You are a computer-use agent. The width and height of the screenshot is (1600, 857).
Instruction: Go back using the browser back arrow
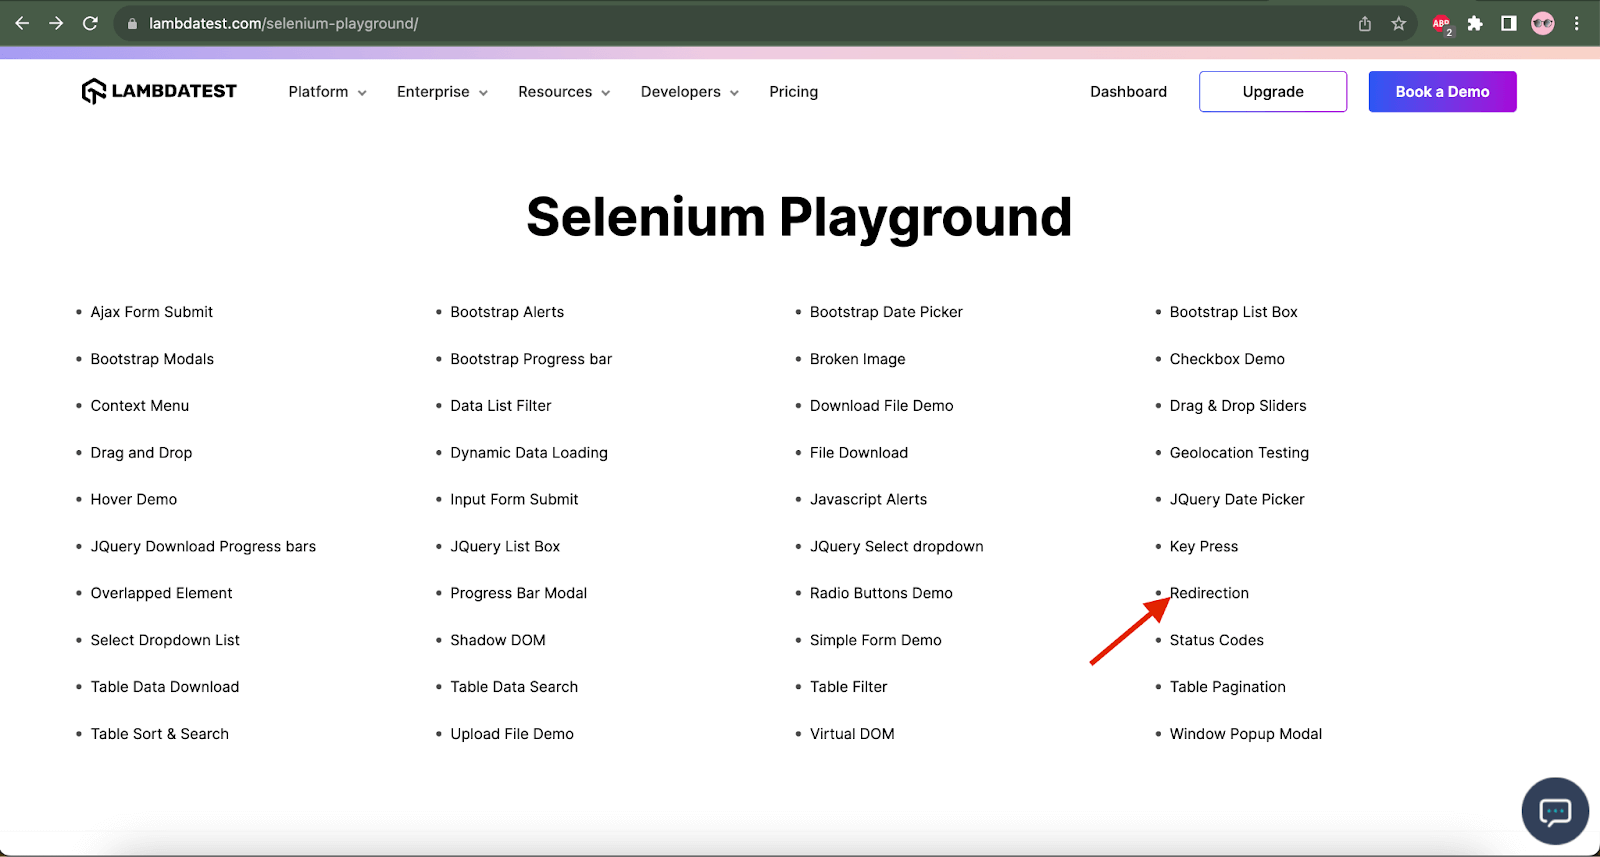click(22, 23)
